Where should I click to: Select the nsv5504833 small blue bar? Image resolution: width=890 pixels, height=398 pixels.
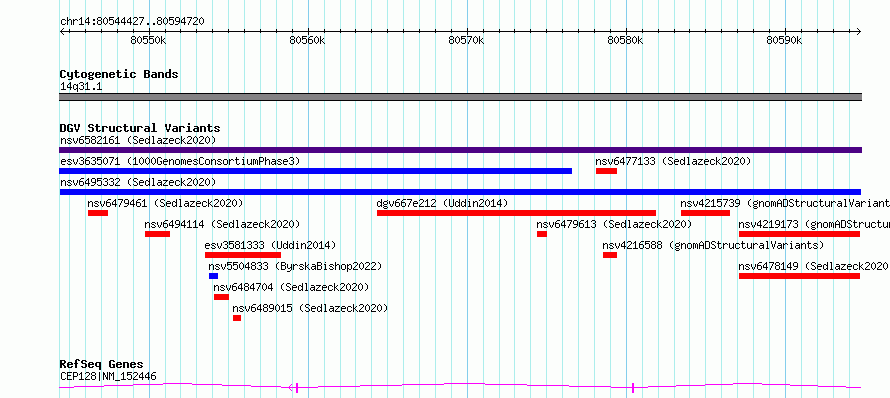coord(213,276)
